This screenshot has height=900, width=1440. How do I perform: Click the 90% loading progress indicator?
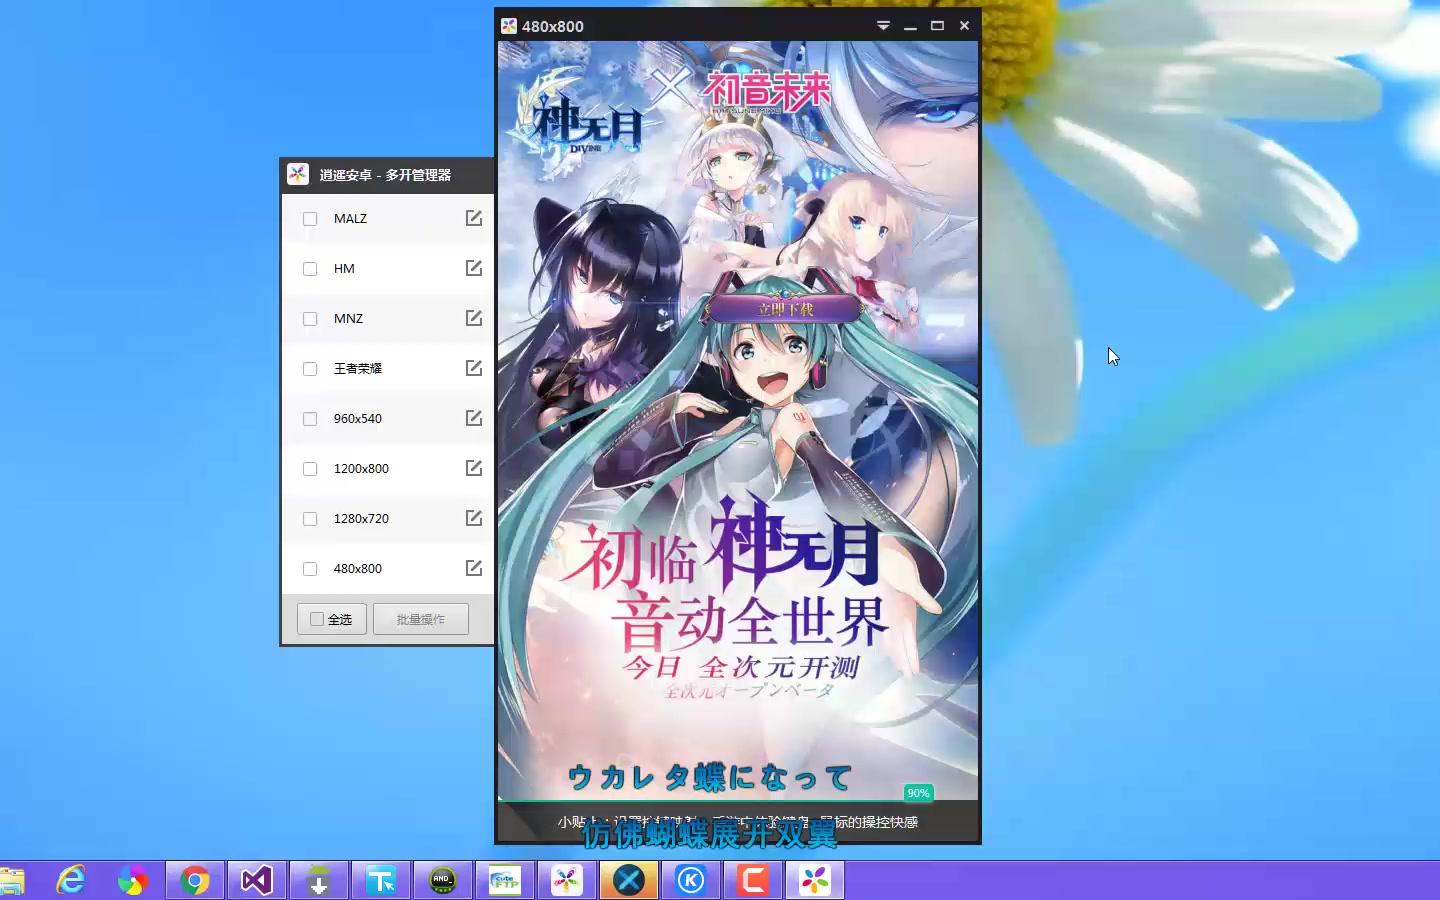coord(918,793)
